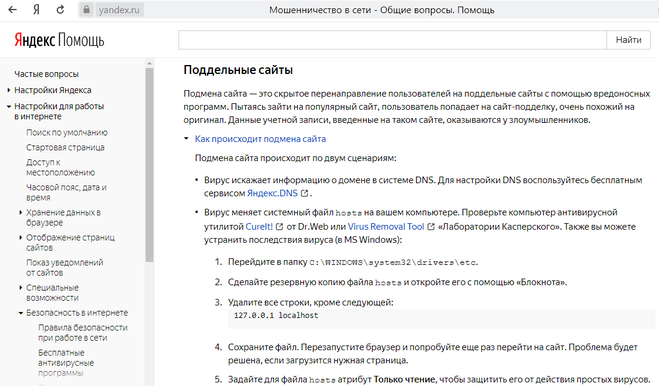This screenshot has height=386, width=659.
Task: Click the C:\WINDOWS\system32\drivers\etc path text
Action: [x=393, y=262]
